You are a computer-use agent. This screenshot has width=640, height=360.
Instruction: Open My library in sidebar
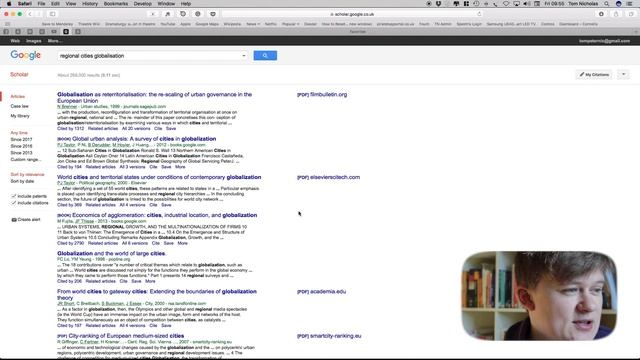pyautogui.click(x=20, y=116)
